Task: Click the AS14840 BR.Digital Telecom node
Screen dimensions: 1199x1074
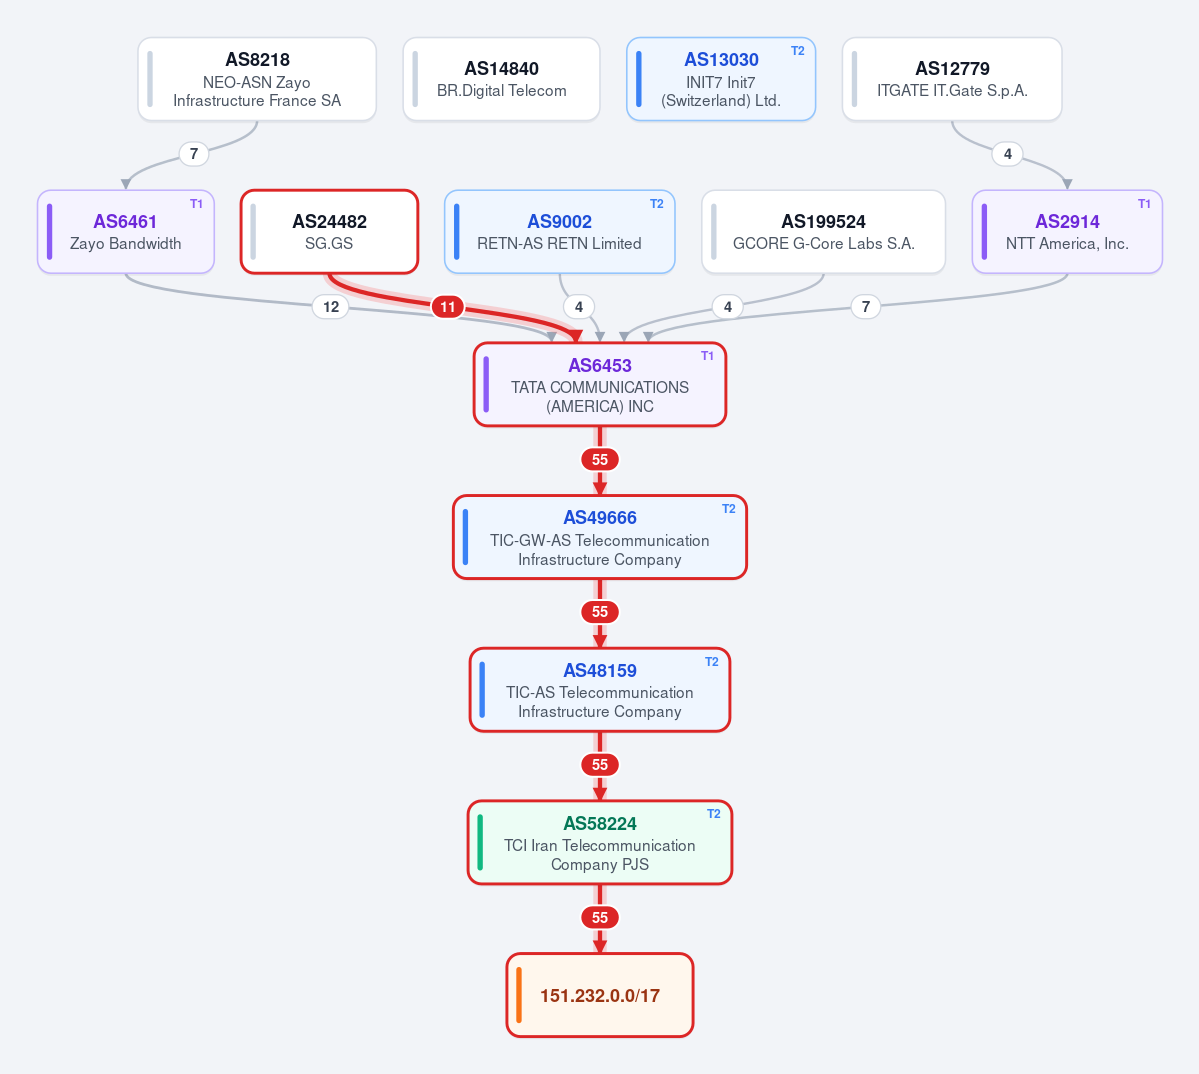Action: tap(502, 79)
